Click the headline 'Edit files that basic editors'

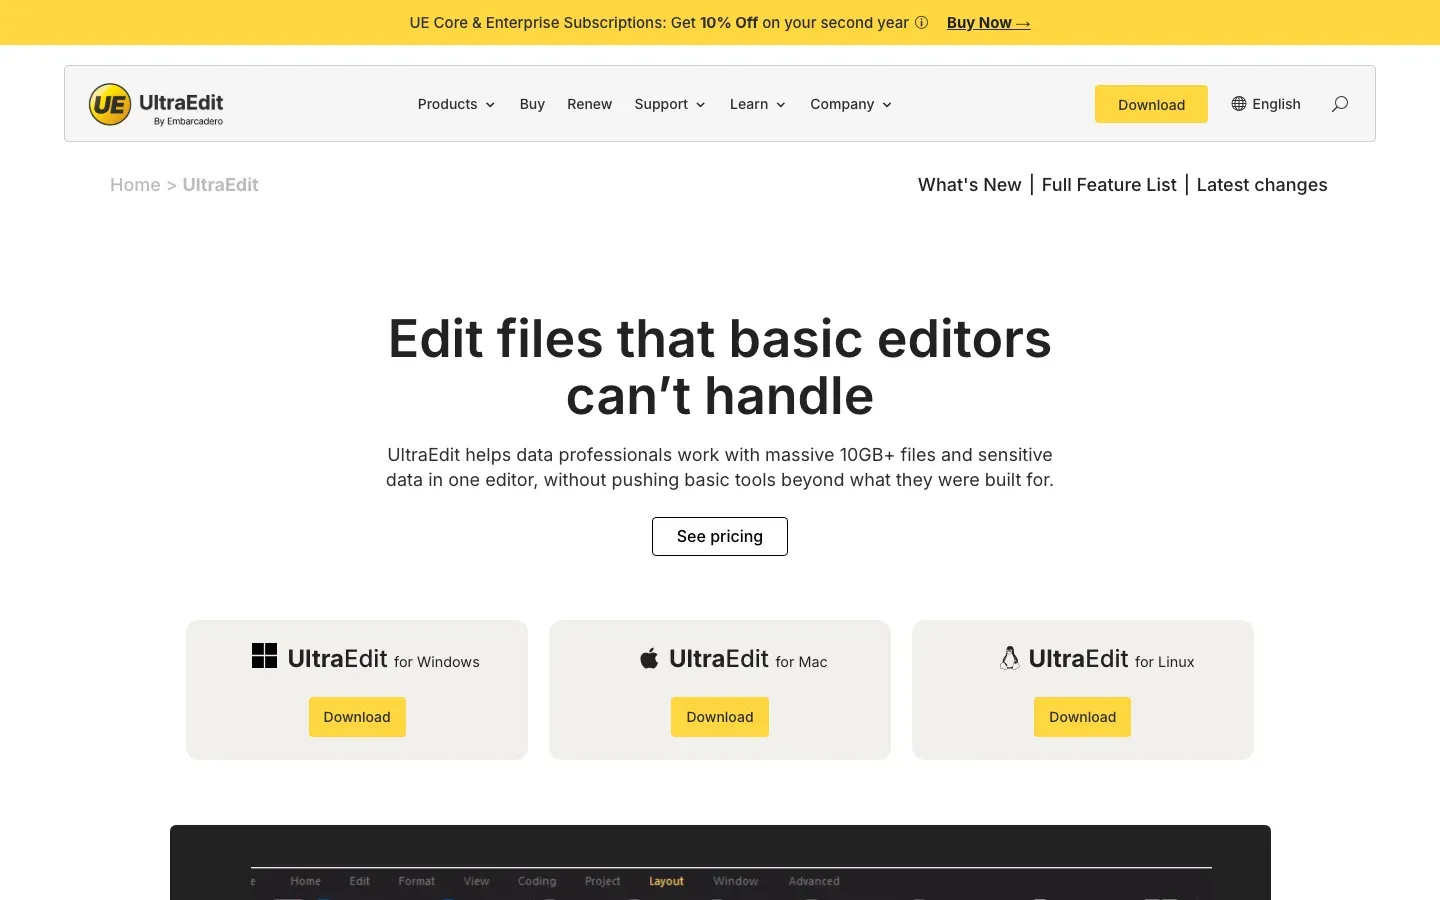[x=720, y=338]
